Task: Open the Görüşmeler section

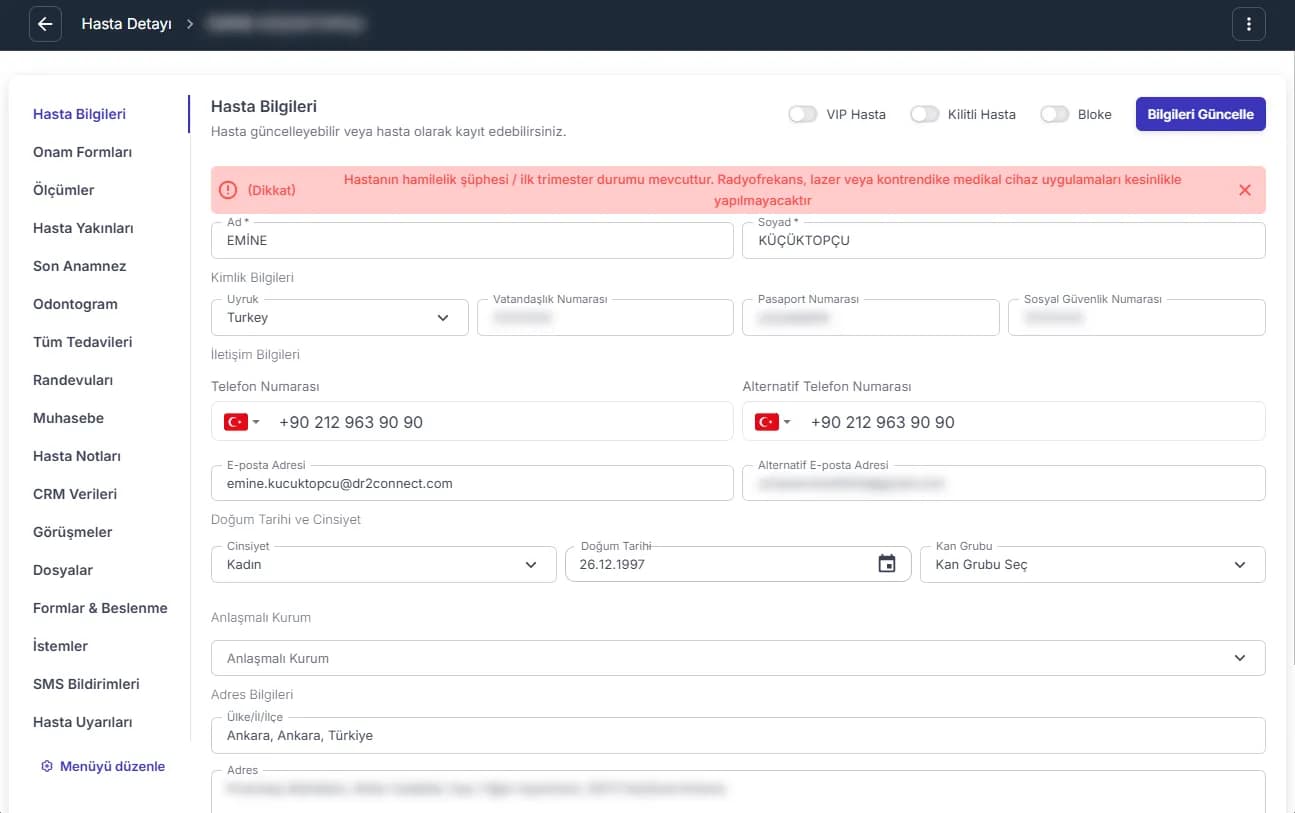Action: coord(72,532)
